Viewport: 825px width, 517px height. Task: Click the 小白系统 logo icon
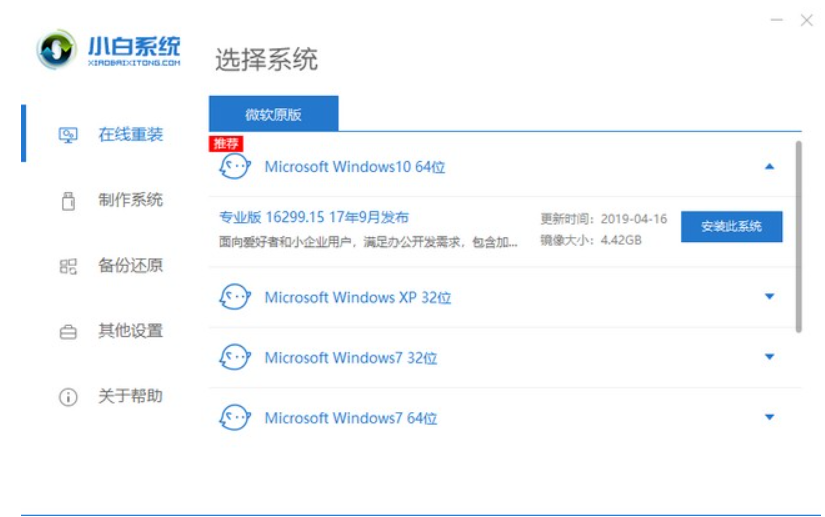(56, 49)
